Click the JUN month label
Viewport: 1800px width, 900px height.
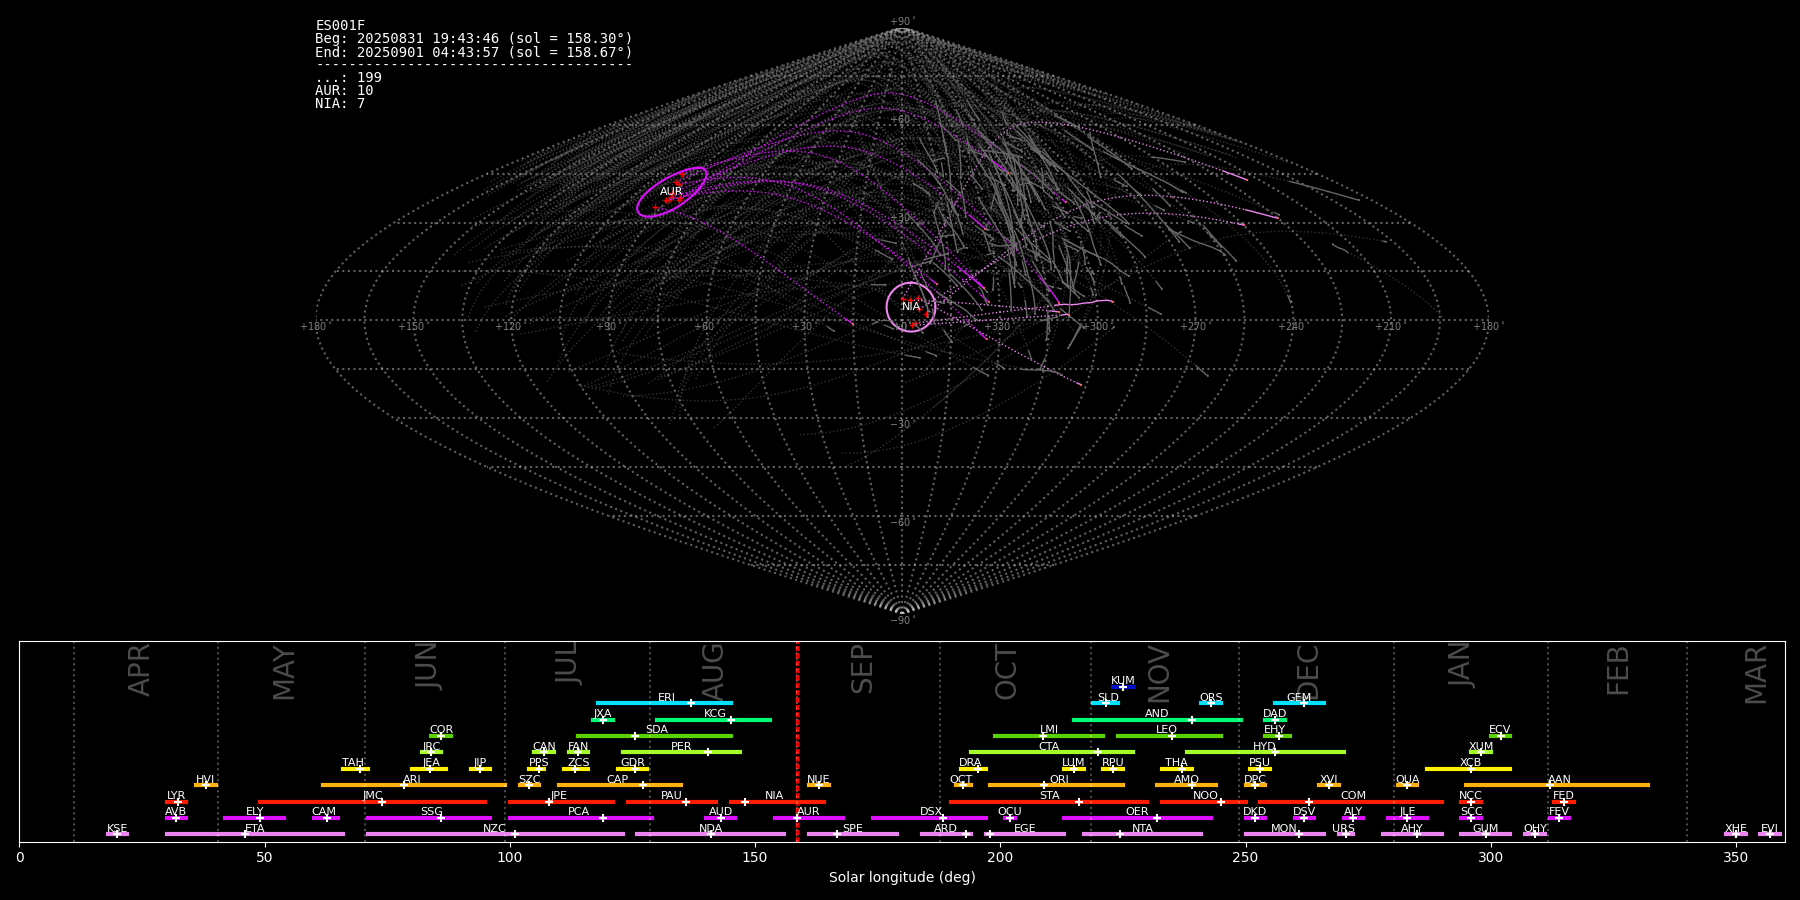(x=427, y=666)
